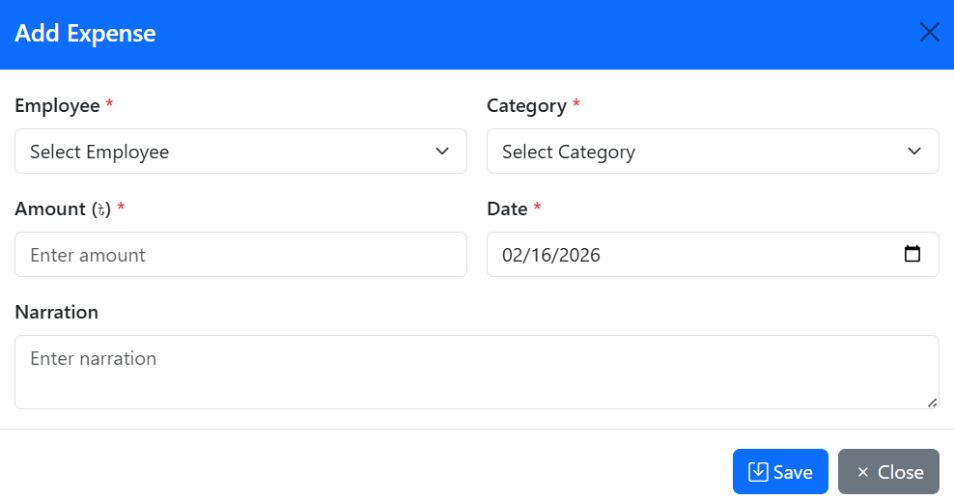Screen dimensions: 954x500
Task: Click the Category dropdown chevron arrow
Action: pos(914,152)
